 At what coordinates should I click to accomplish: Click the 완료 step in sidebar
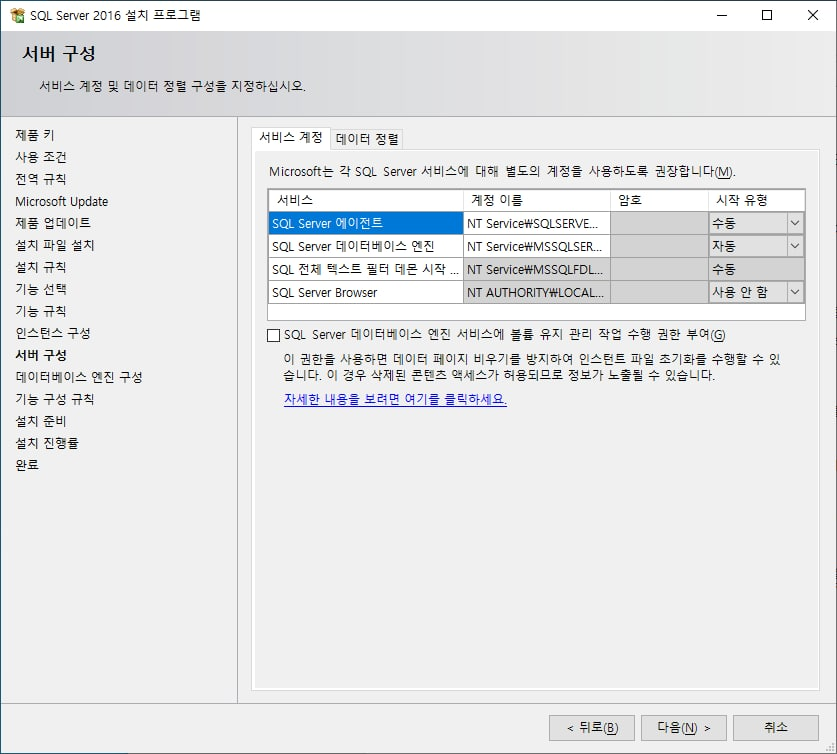(x=27, y=465)
